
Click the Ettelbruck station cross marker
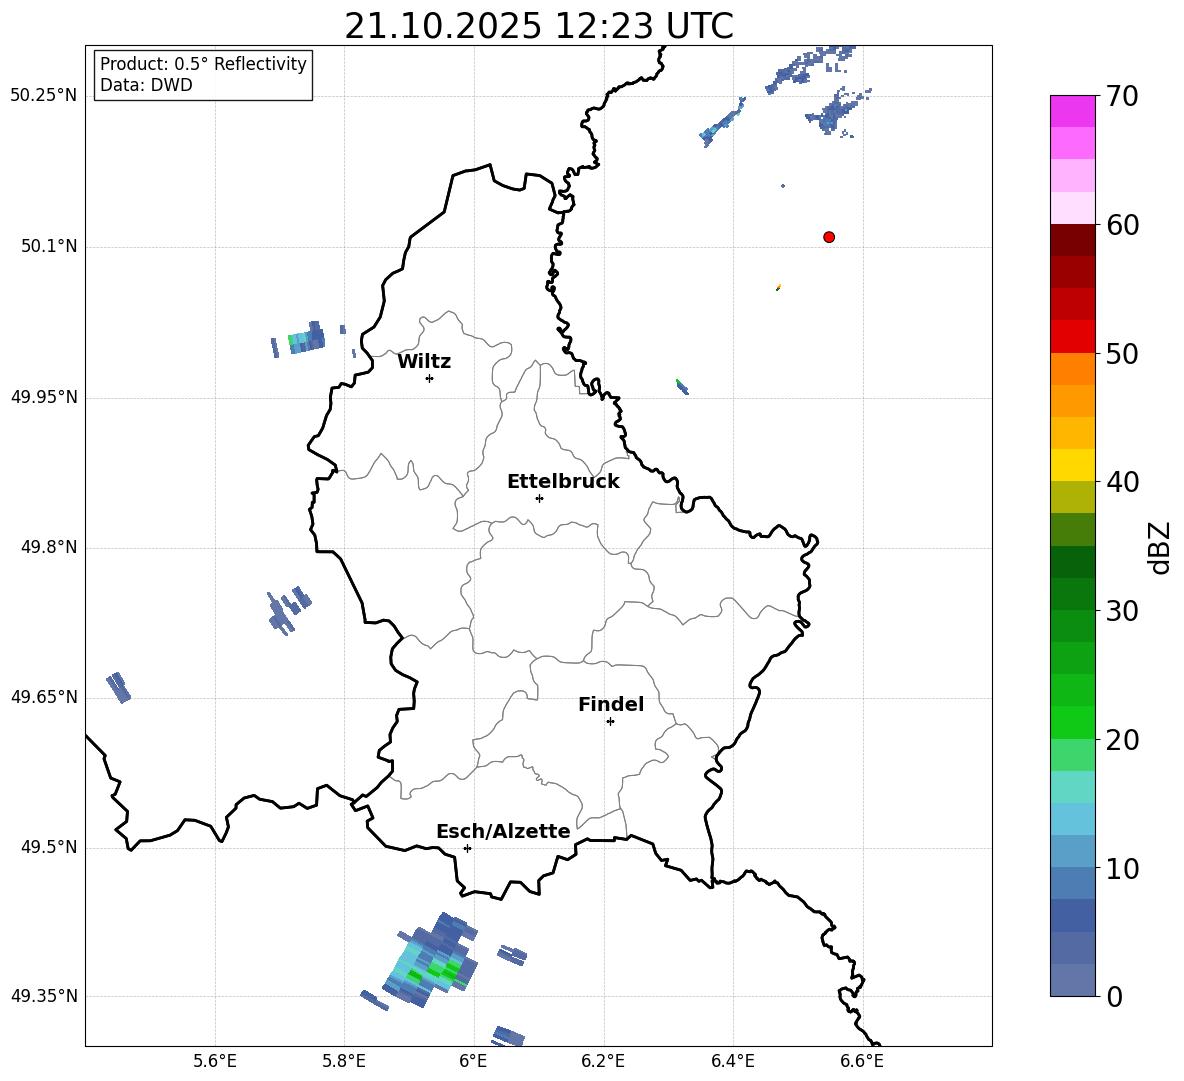(539, 498)
